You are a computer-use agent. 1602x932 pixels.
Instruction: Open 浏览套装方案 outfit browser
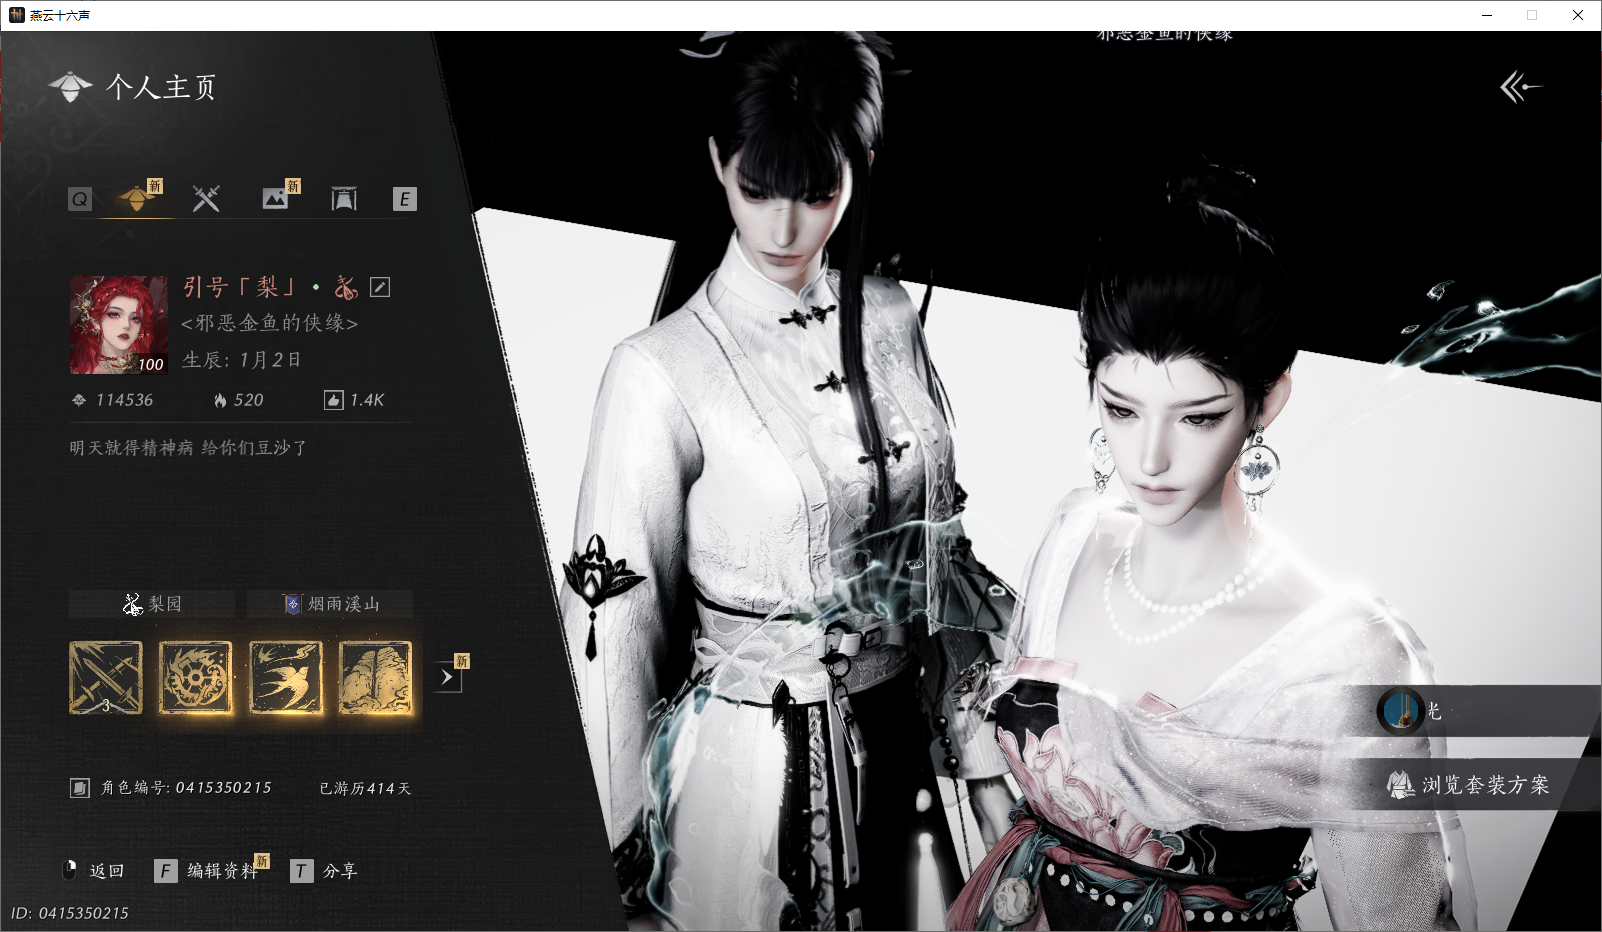point(1468,785)
